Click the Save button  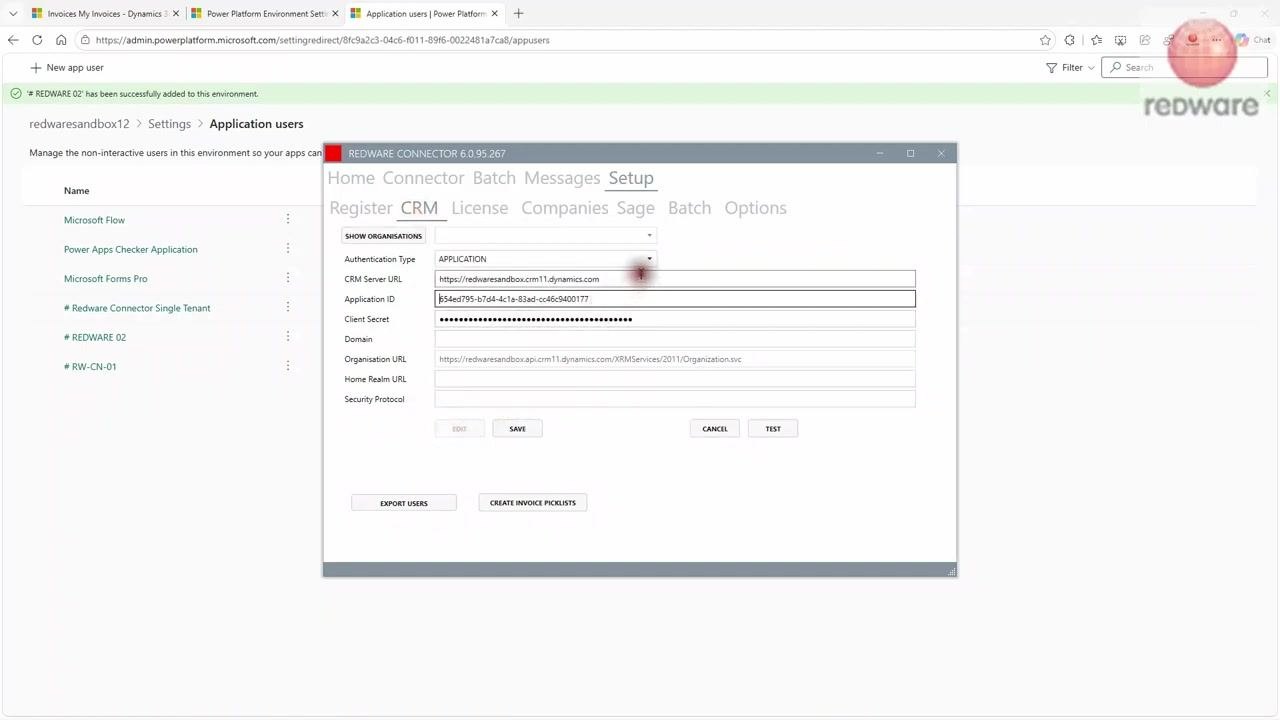517,429
